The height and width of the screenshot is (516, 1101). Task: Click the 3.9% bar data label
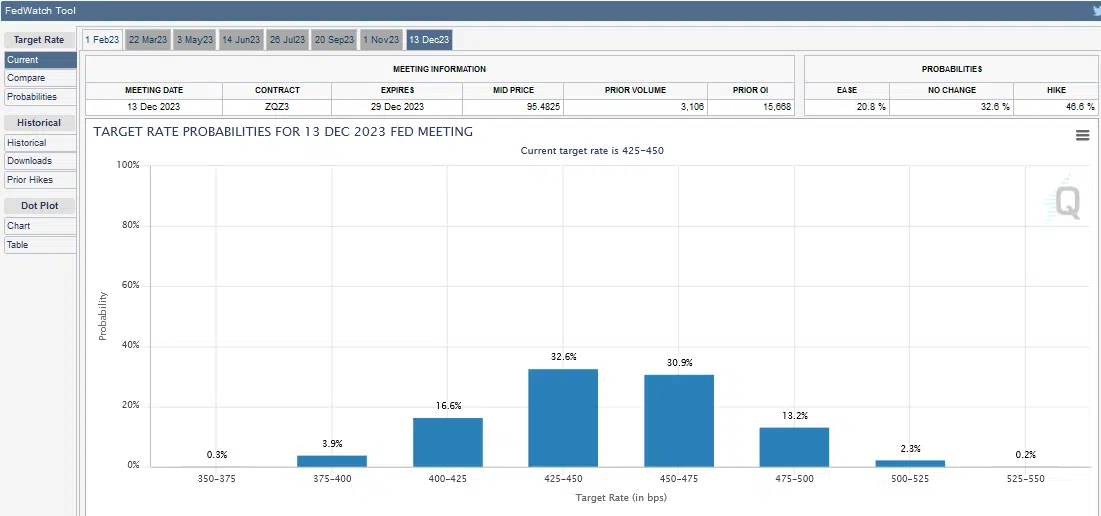pos(332,444)
